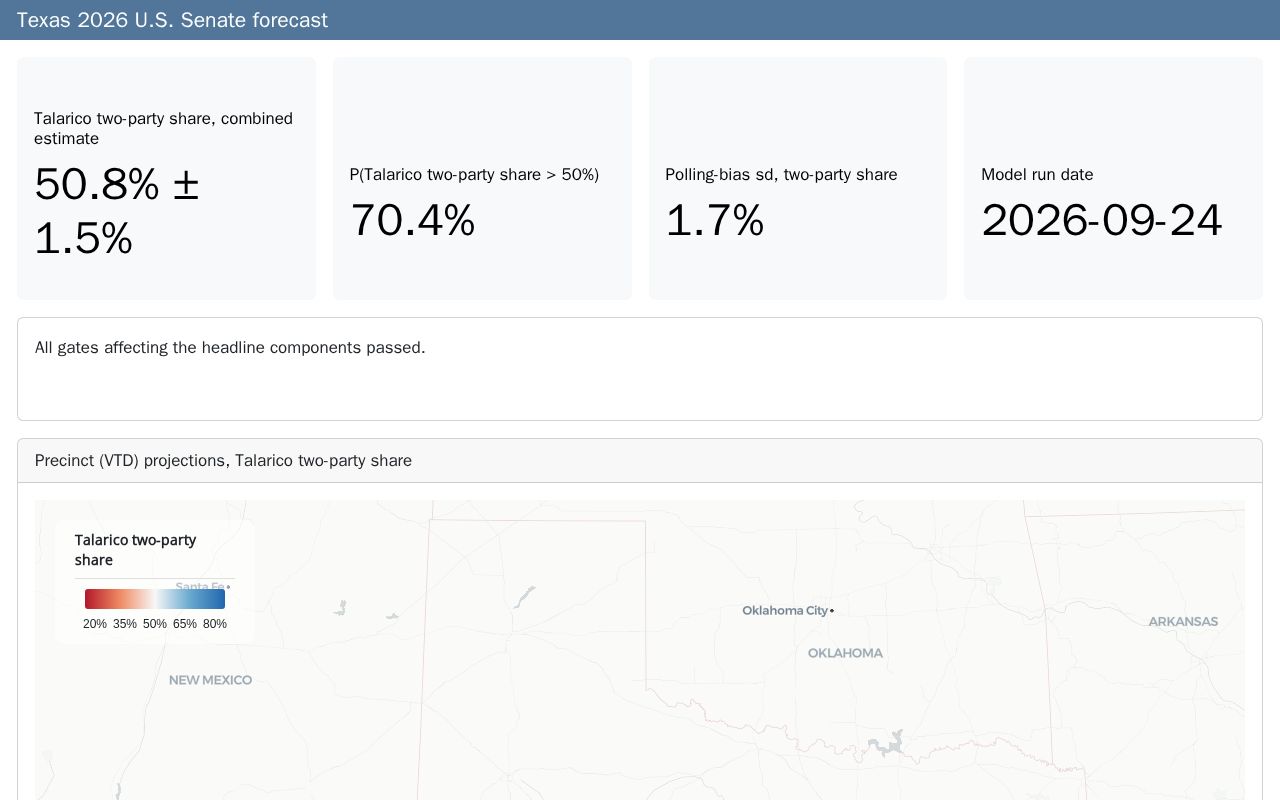Screen dimensions: 1280x800
Task: Click 'P(Talarico two-party share > 50%)' label
Action: click(474, 174)
